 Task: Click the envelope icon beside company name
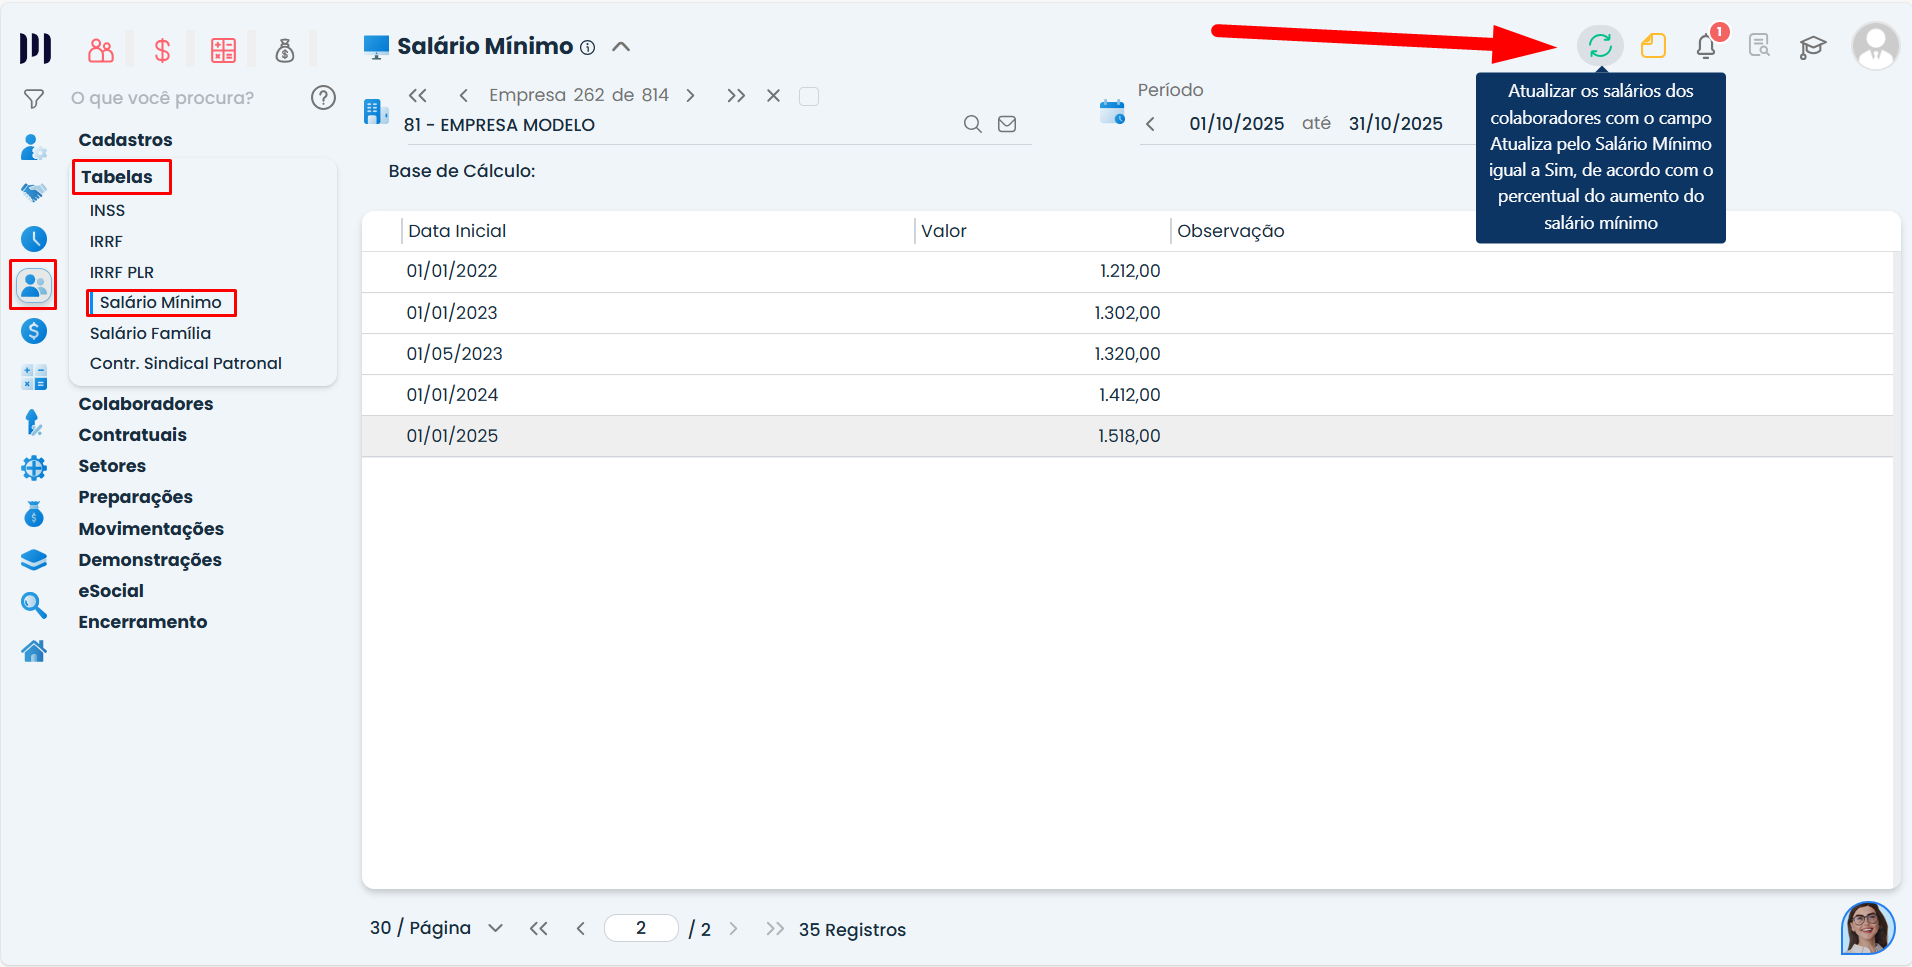point(1007,124)
